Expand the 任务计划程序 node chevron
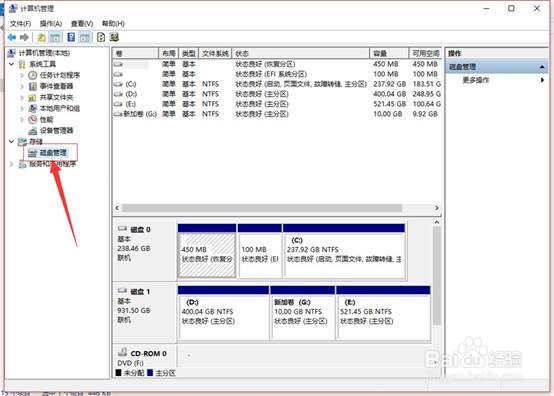Image resolution: width=554 pixels, height=396 pixels. pos(22,75)
